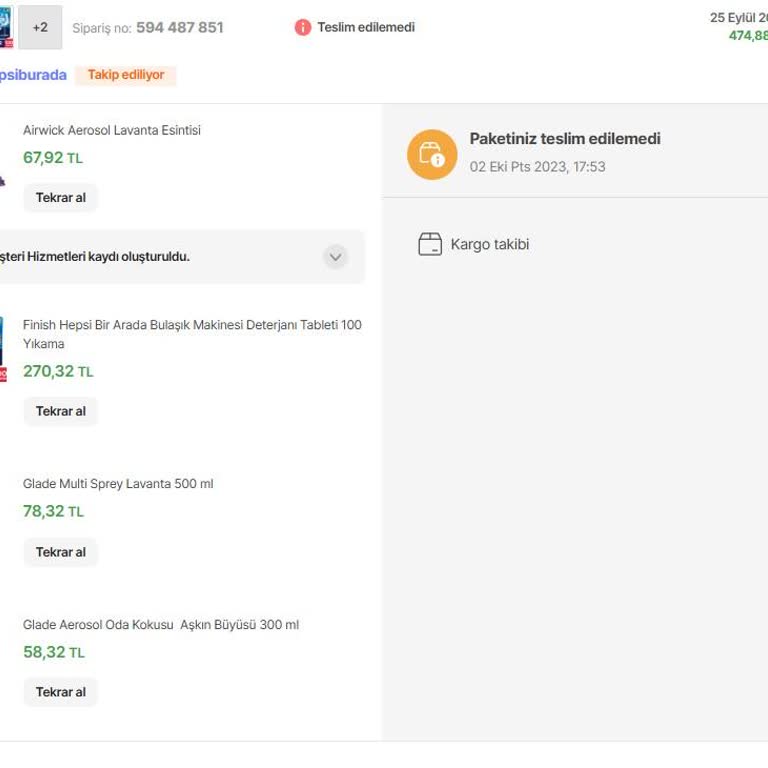Screen dimensions: 768x768
Task: Click the Kargo takibi box icon
Action: [x=430, y=244]
